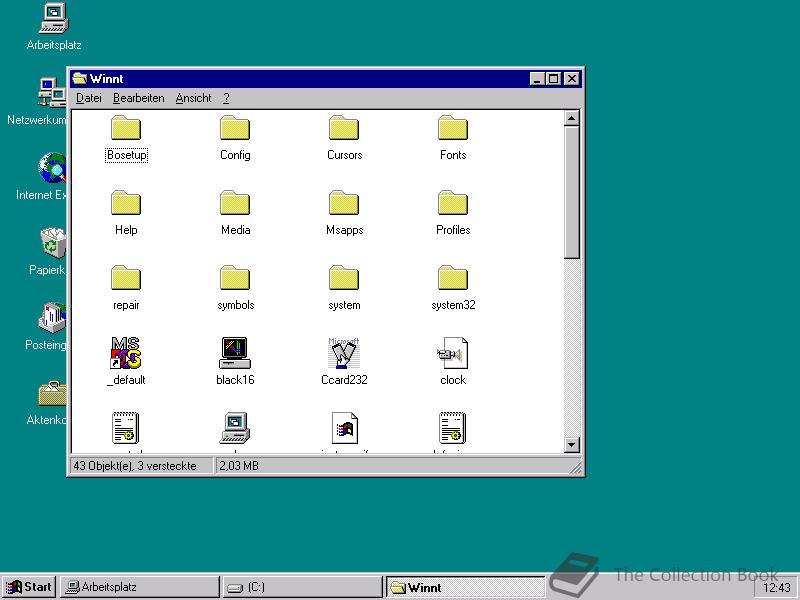Click the Winnt folder icon in title bar
Viewport: 800px width, 600px height.
pos(80,79)
